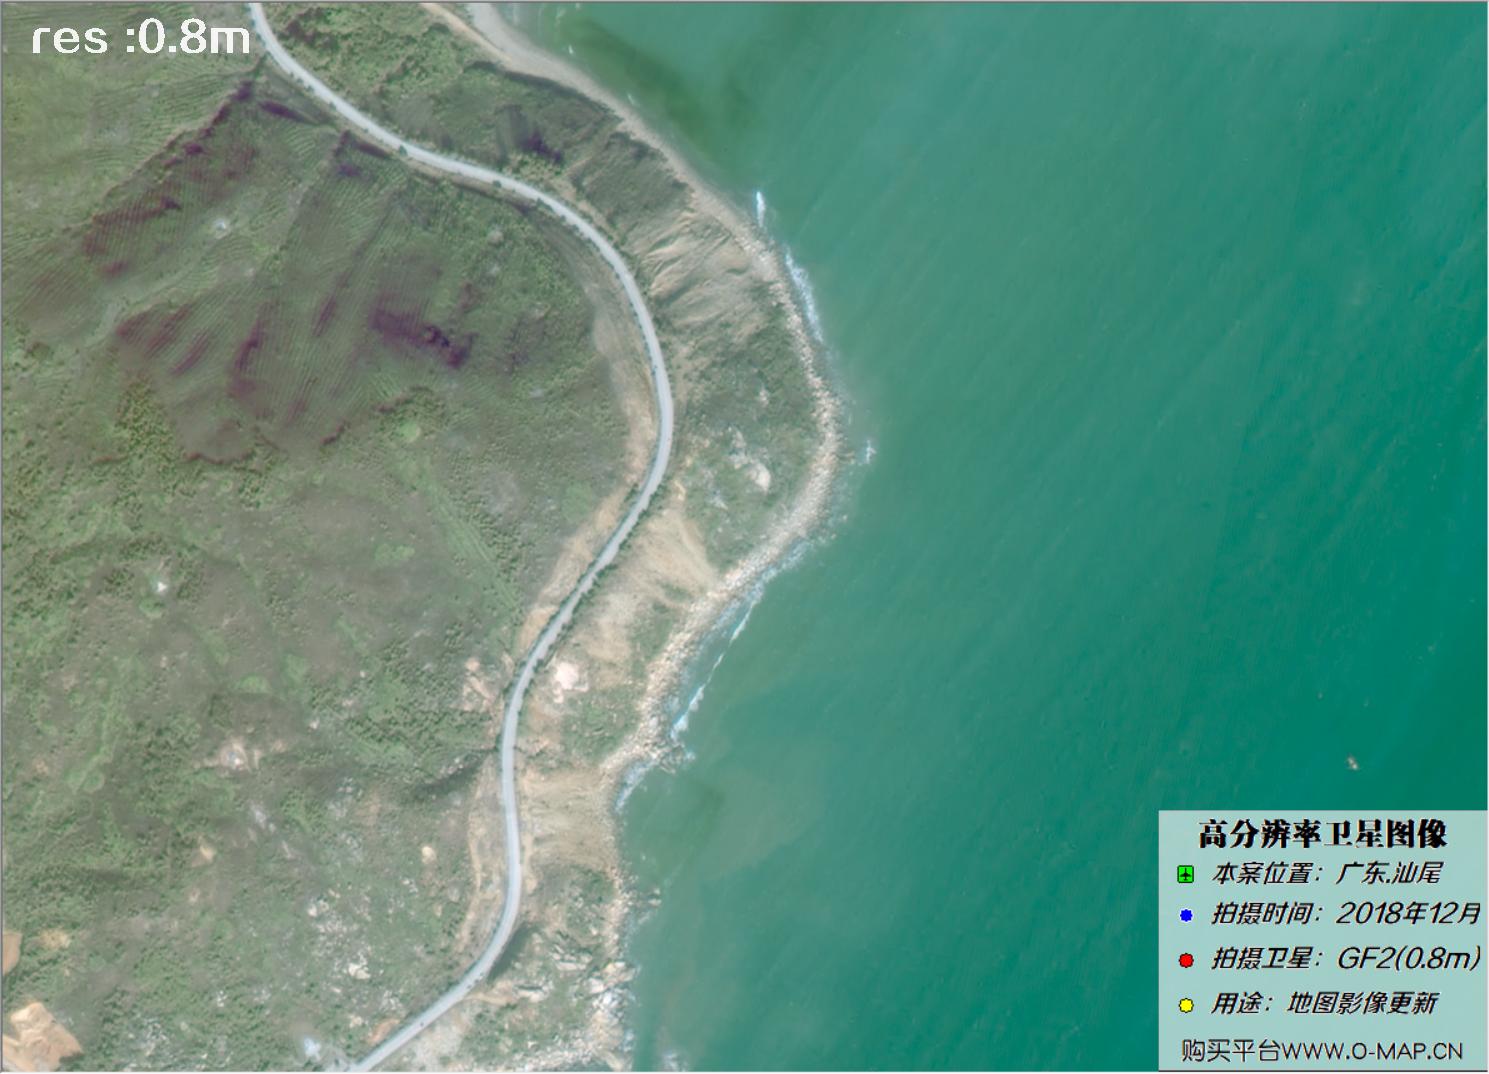Click the res :0.8m resolution label

[x=141, y=38]
